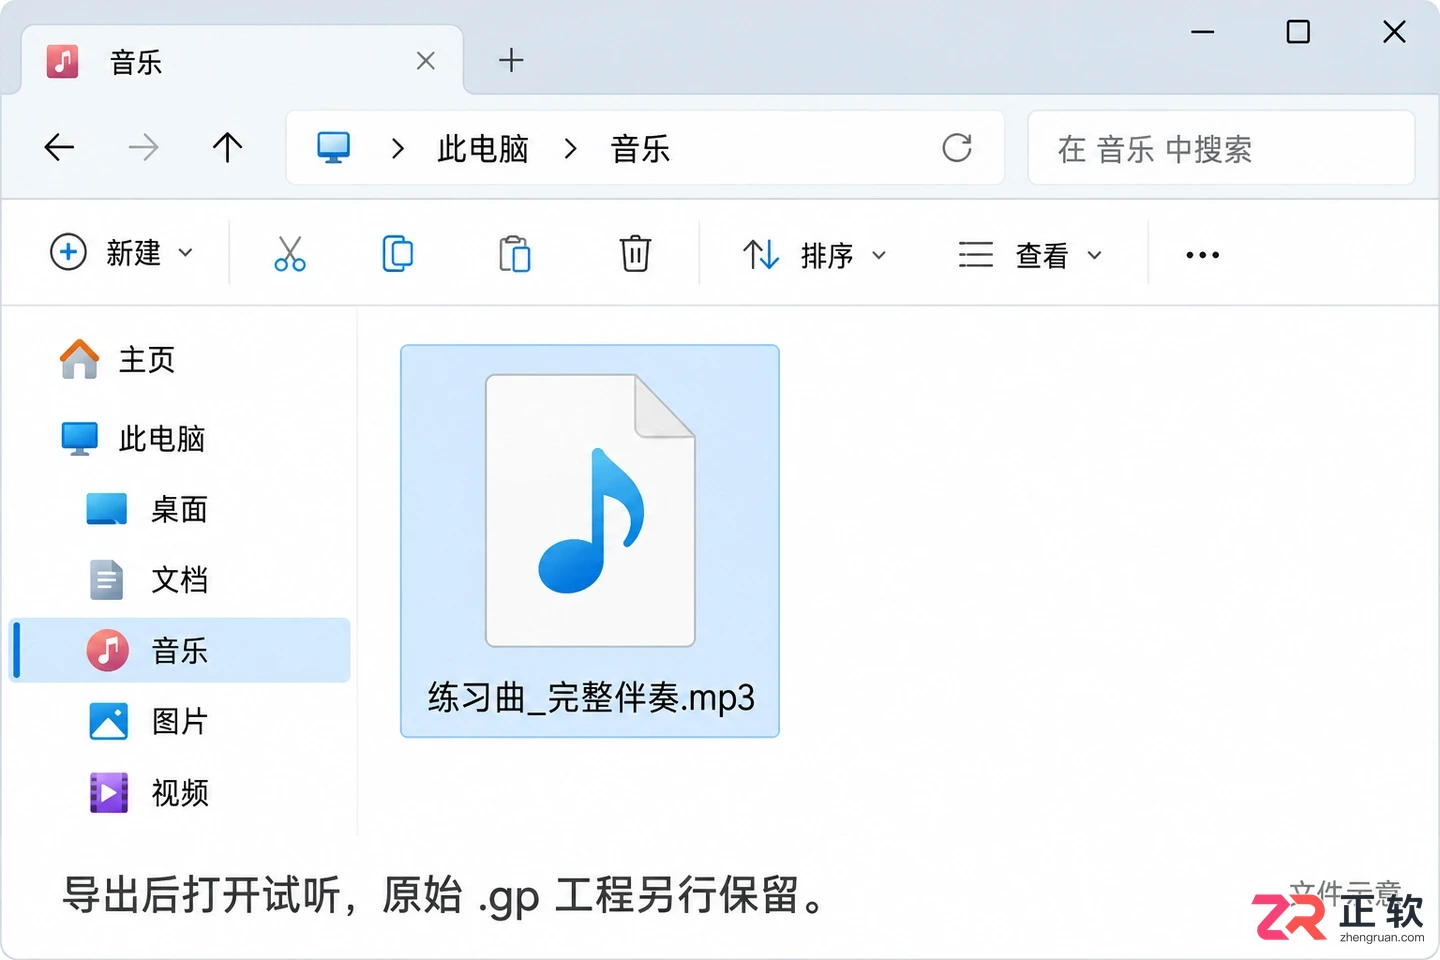This screenshot has width=1440, height=960.
Task: Expand the chevron before 此电脑 in address bar
Action: coord(398,149)
